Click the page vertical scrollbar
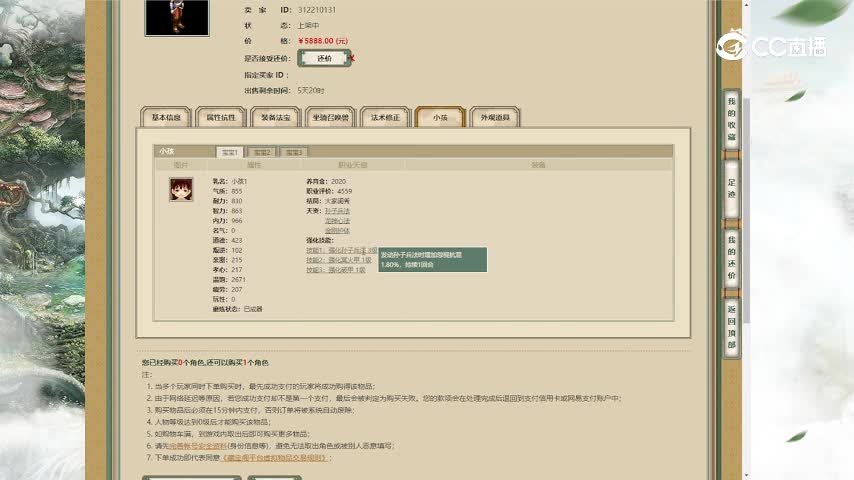Screen dimensions: 854x480 tap(746, 210)
